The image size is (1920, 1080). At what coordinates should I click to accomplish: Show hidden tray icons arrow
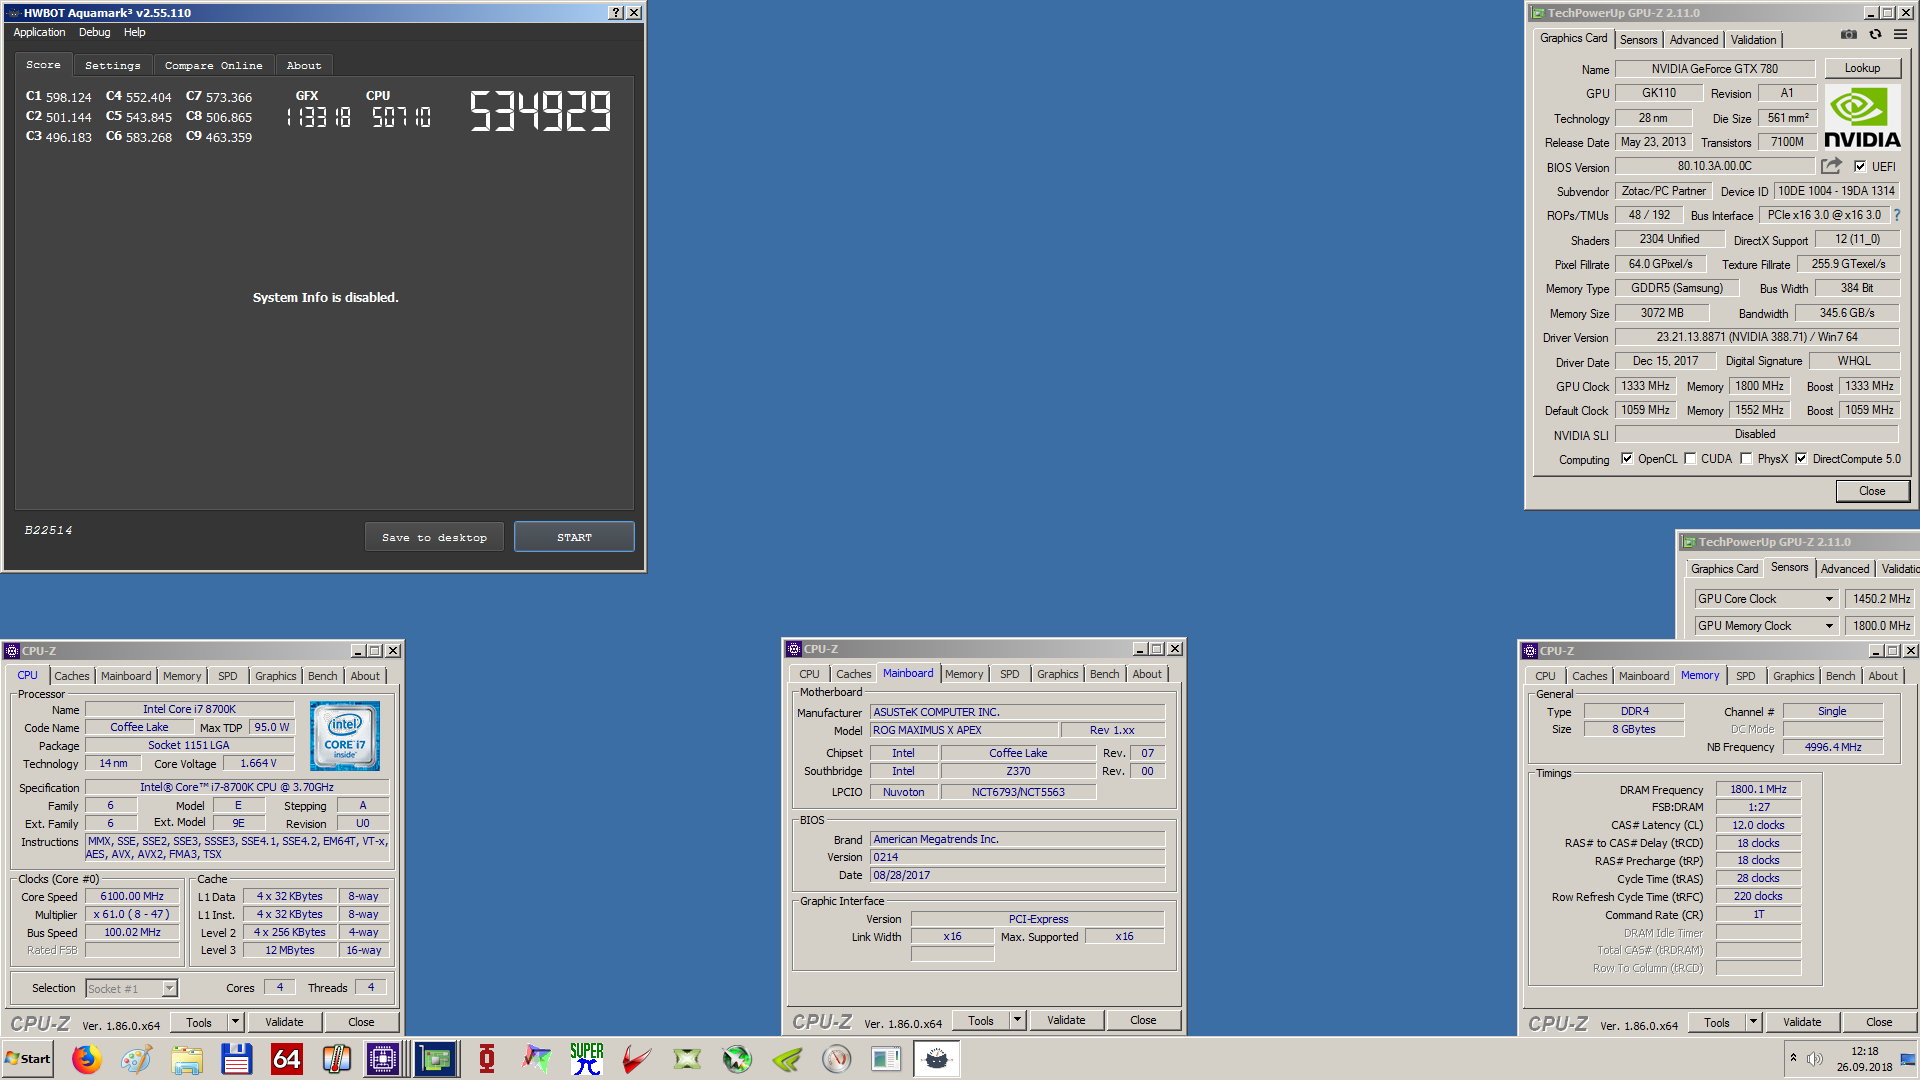[x=1793, y=1058]
